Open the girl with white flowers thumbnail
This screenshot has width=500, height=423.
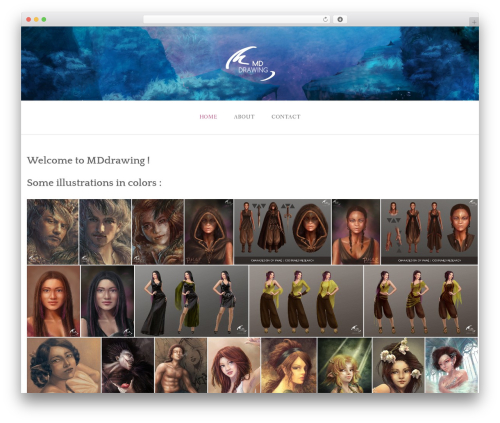pos(398,365)
